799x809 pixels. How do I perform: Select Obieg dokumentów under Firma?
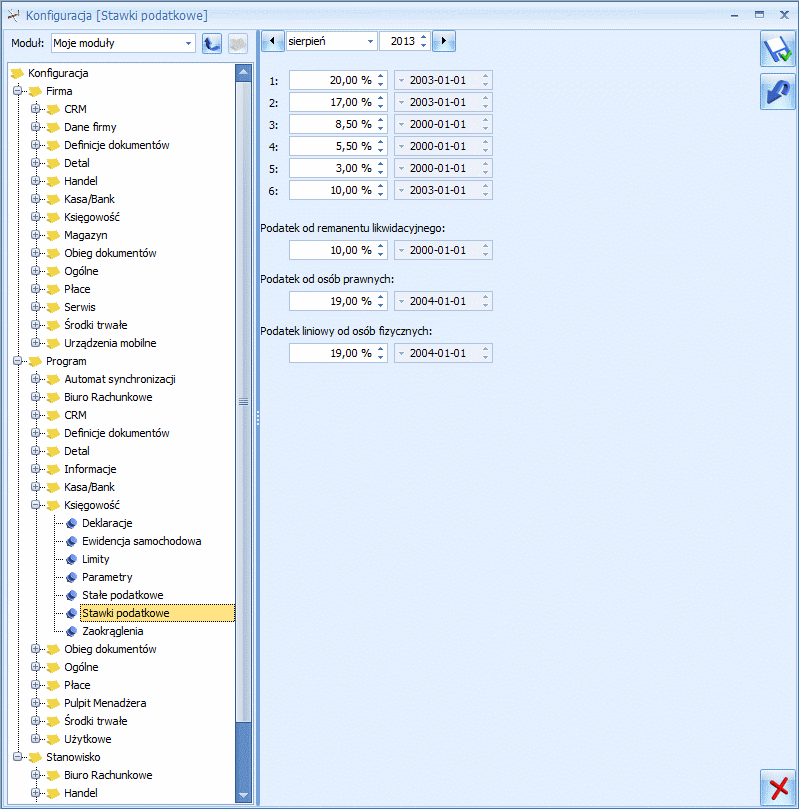click(x=110, y=253)
